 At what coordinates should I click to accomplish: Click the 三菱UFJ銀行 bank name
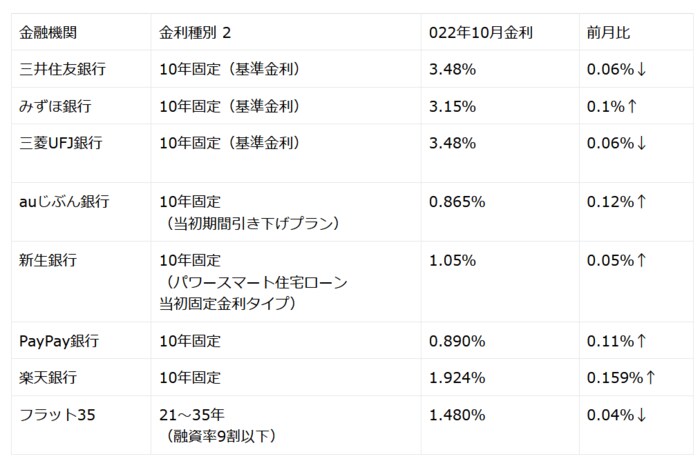tap(61, 143)
